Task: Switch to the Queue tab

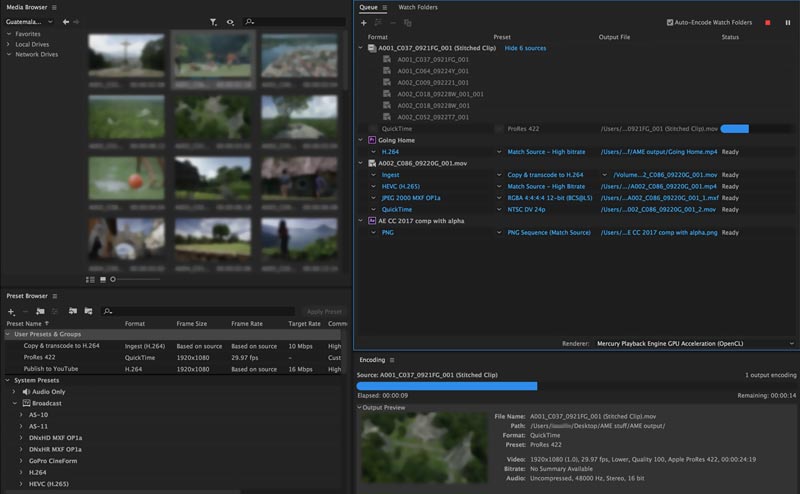Action: (368, 7)
